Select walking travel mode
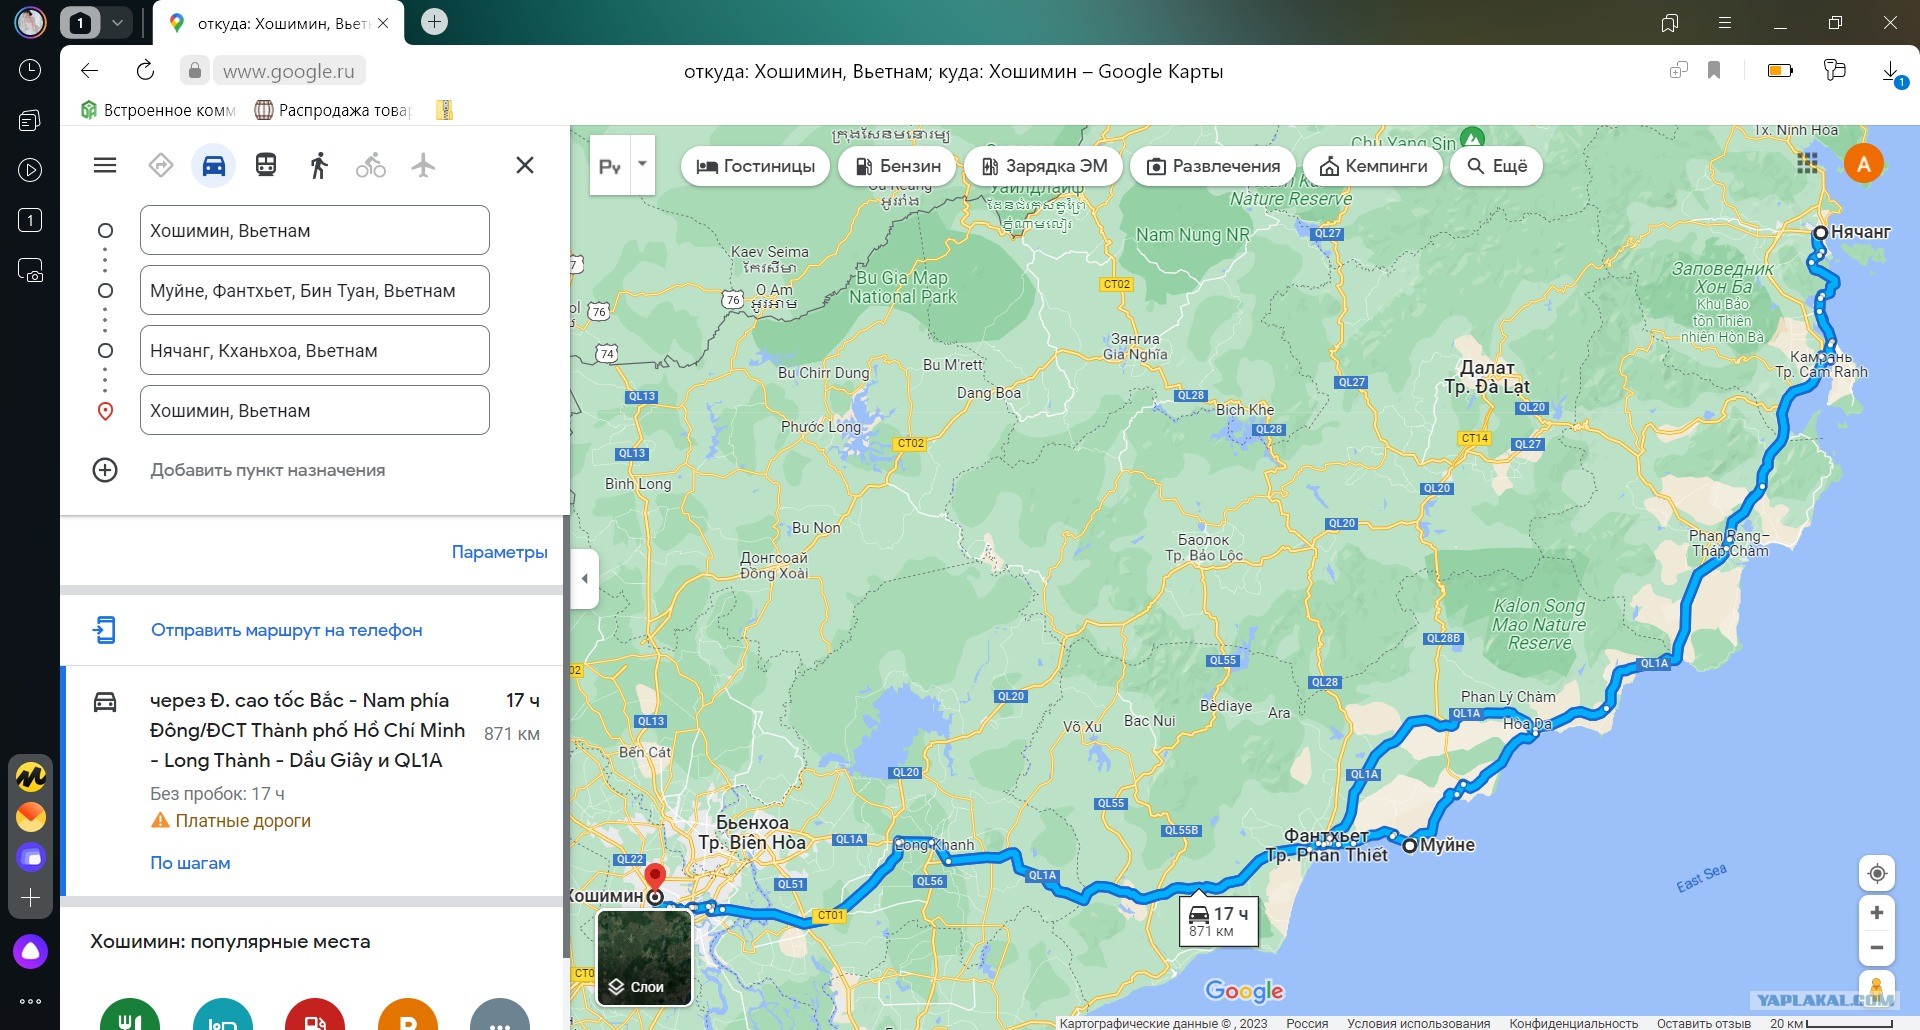Screen dimensions: 1920x1030 click(319, 165)
